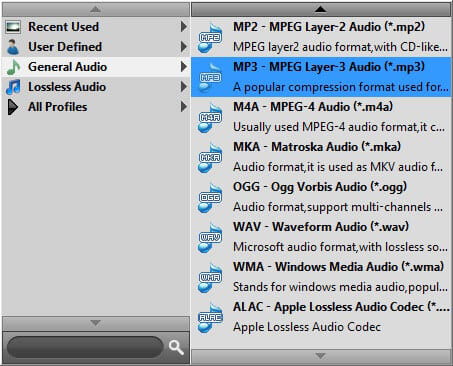The height and width of the screenshot is (366, 453).
Task: Choose ALAC - Apple Lossless Audio Codec
Action: coord(321,317)
